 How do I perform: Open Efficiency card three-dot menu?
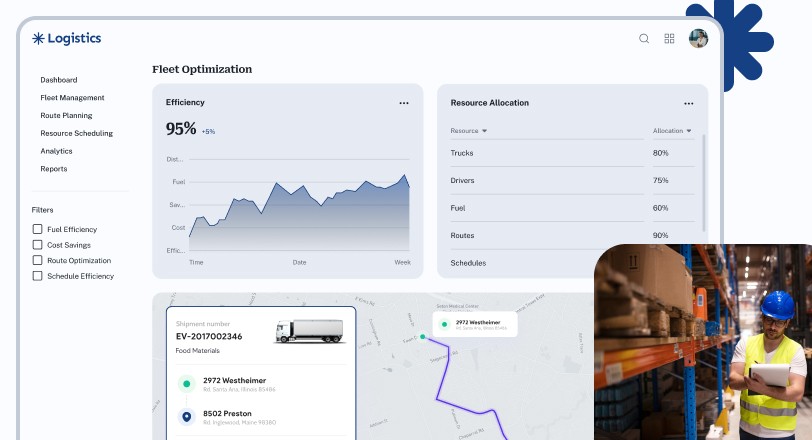tap(404, 103)
